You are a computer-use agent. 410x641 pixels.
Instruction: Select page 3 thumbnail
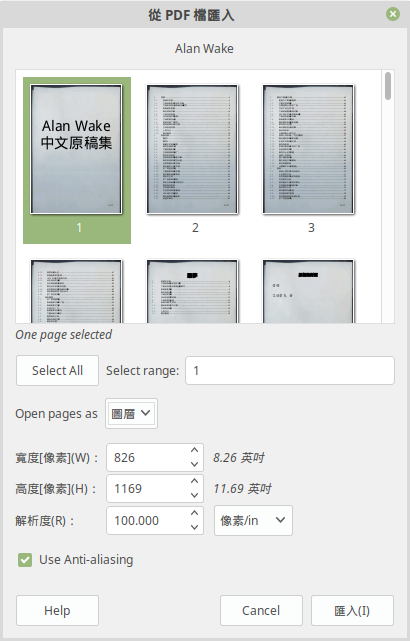point(308,149)
